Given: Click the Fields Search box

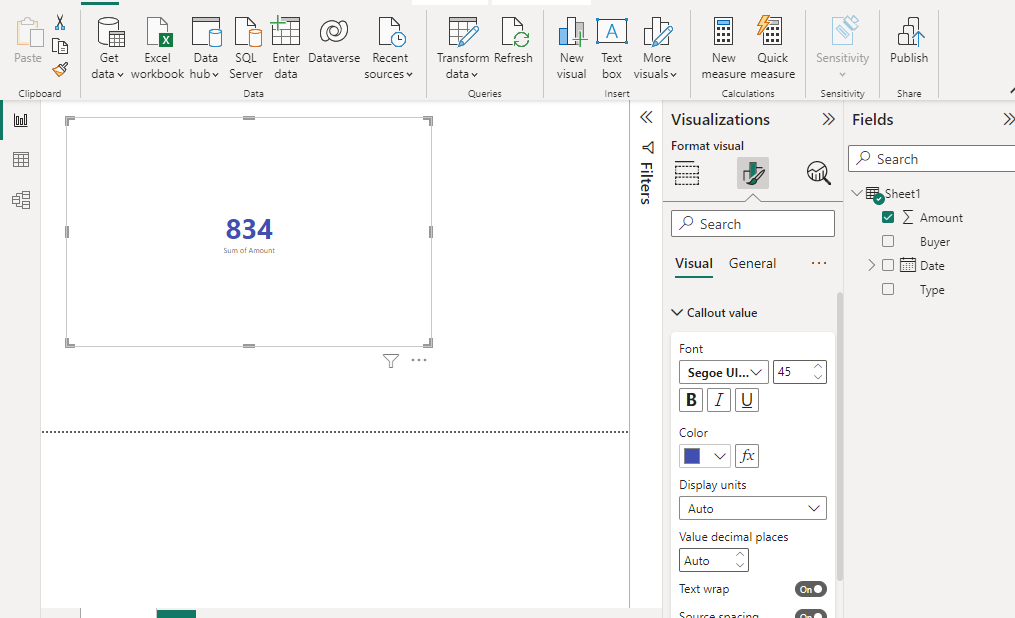Looking at the screenshot, I should tap(932, 159).
